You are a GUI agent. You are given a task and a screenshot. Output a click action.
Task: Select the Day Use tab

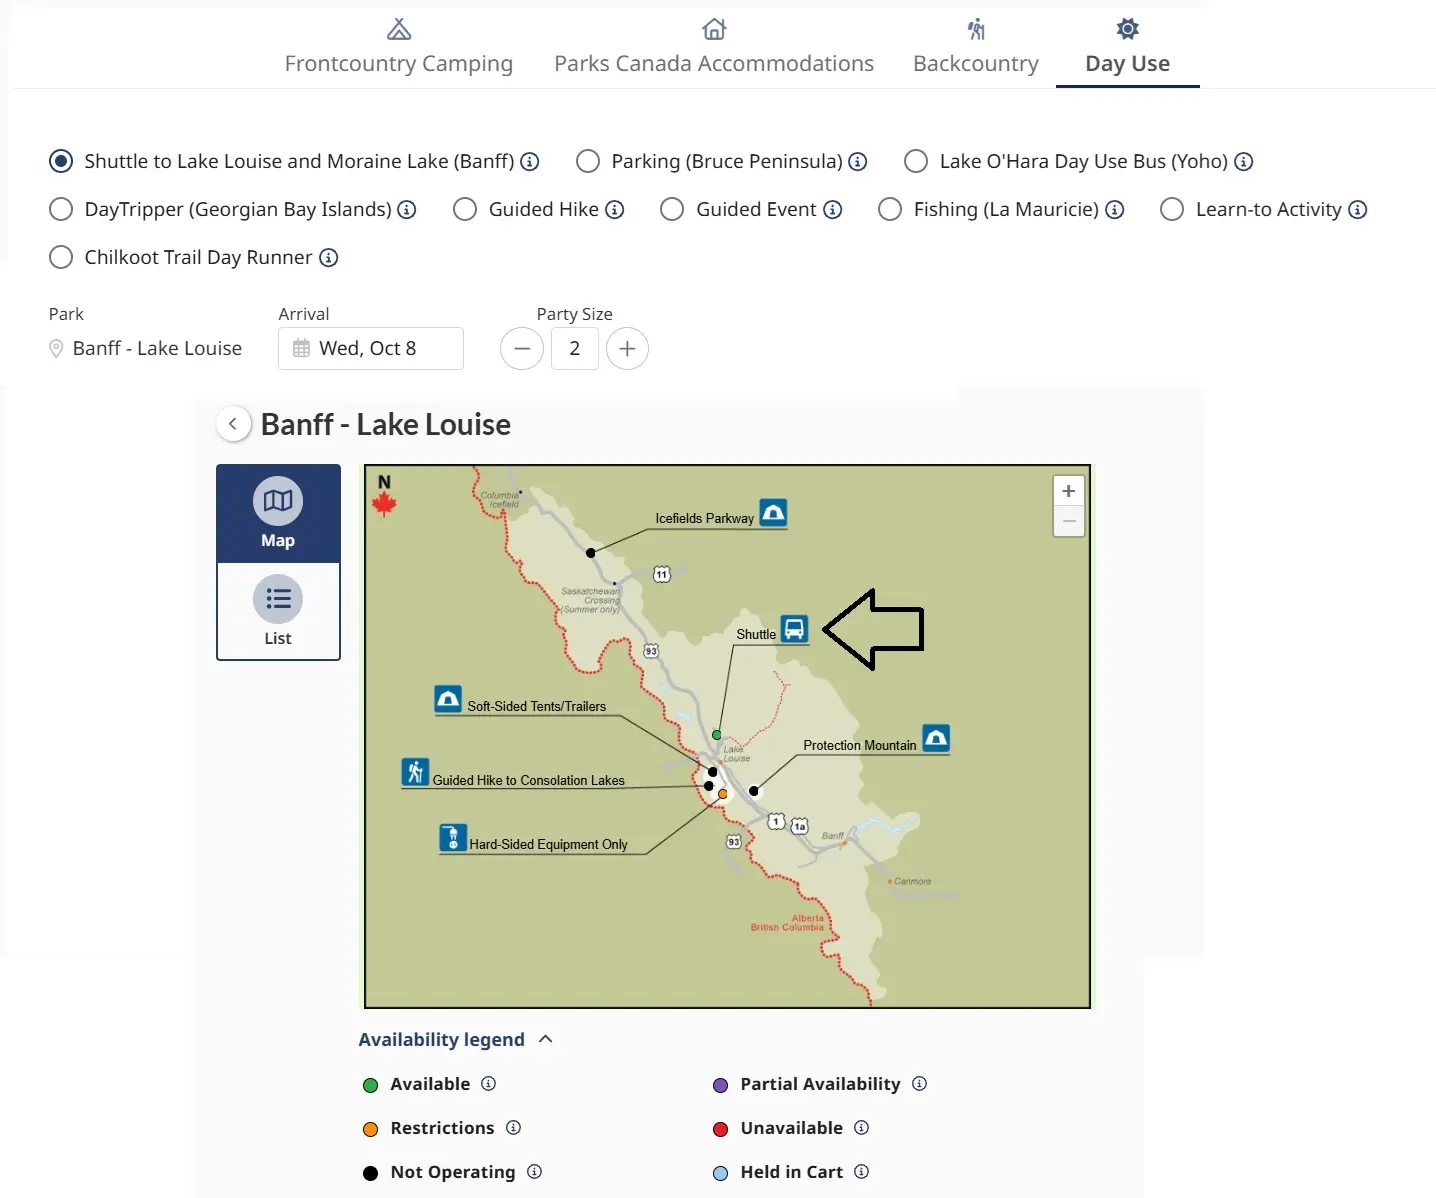point(1127,47)
